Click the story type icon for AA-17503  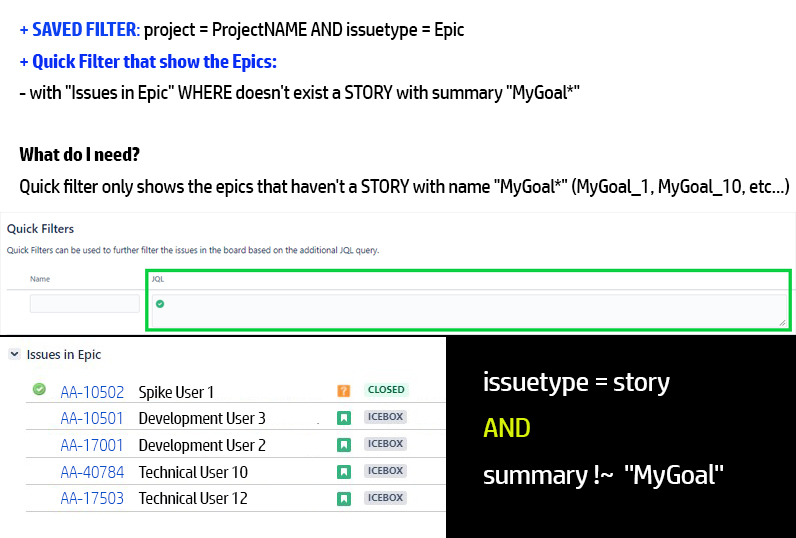tap(344, 498)
